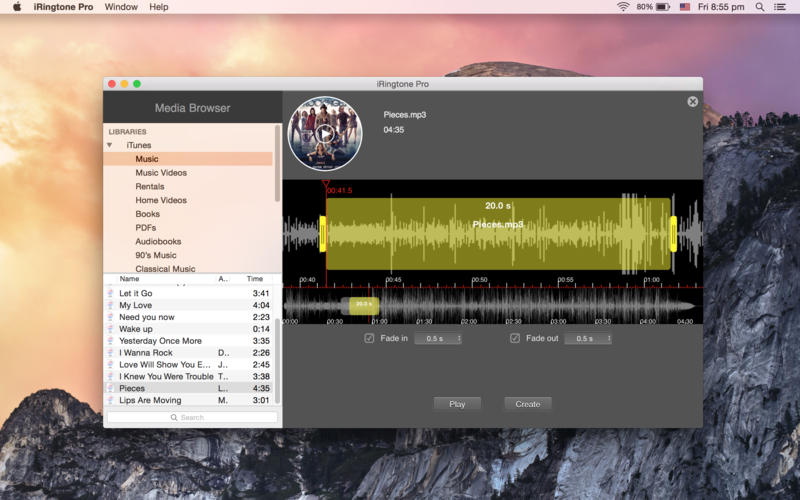This screenshot has width=800, height=500.
Task: Open the Help menu
Action: [x=159, y=7]
